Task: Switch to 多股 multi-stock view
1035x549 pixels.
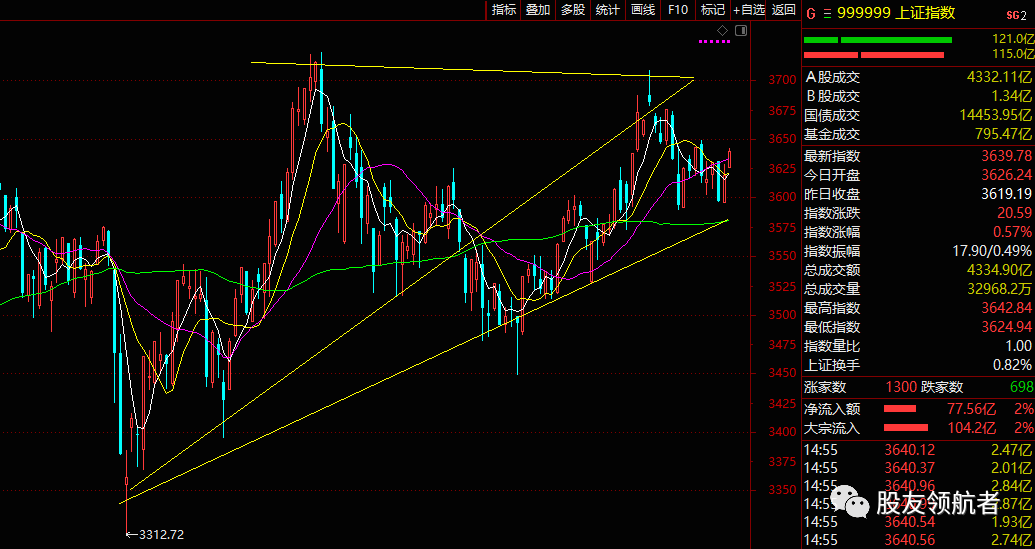Action: tap(573, 10)
